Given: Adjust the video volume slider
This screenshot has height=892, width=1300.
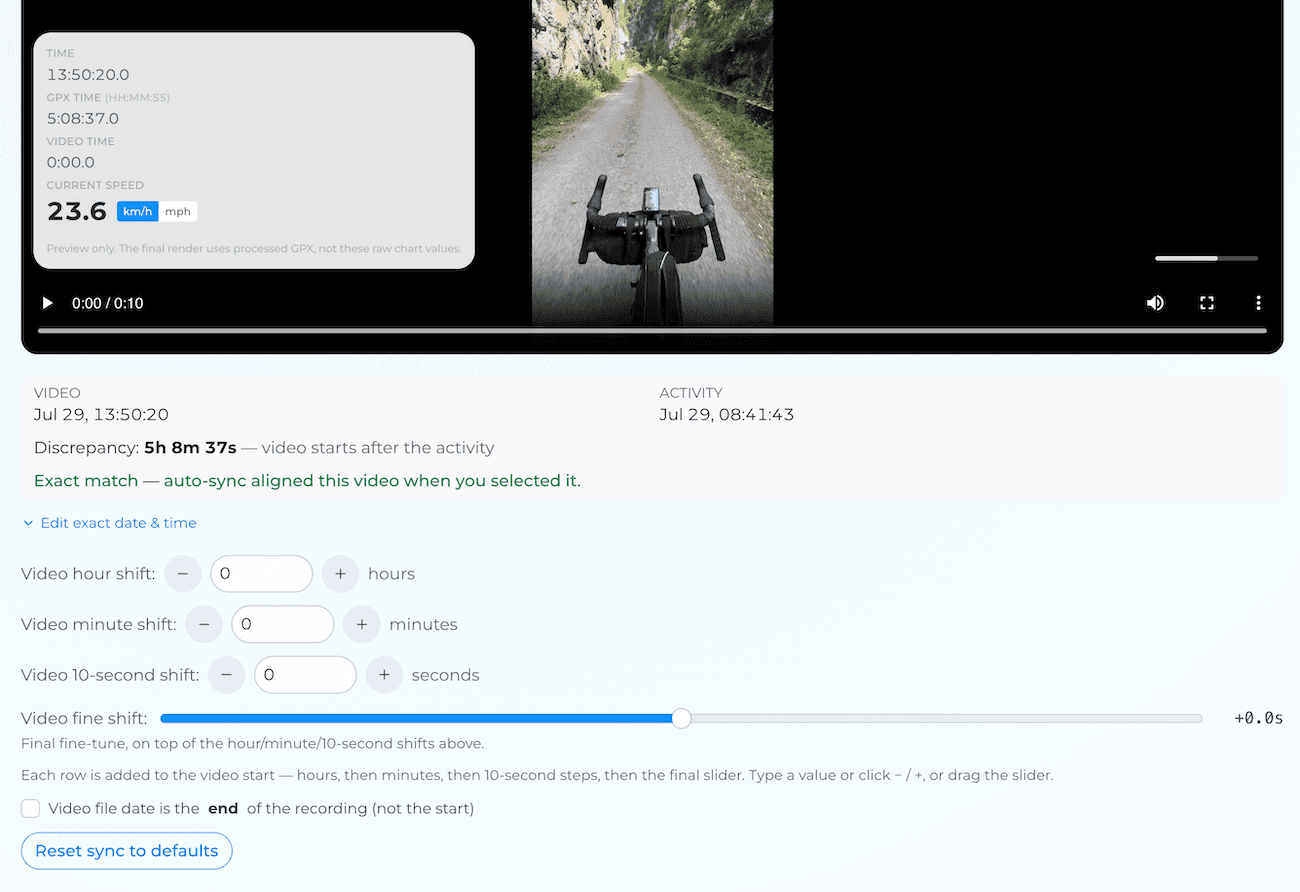Looking at the screenshot, I should tap(1206, 258).
